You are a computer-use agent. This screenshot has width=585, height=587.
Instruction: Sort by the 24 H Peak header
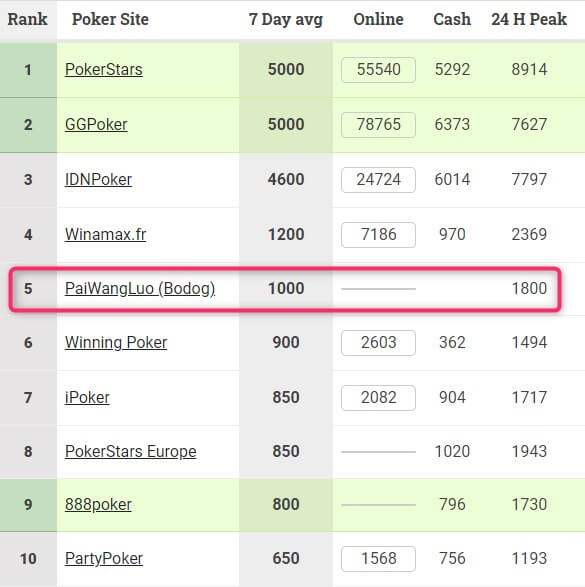click(x=529, y=19)
